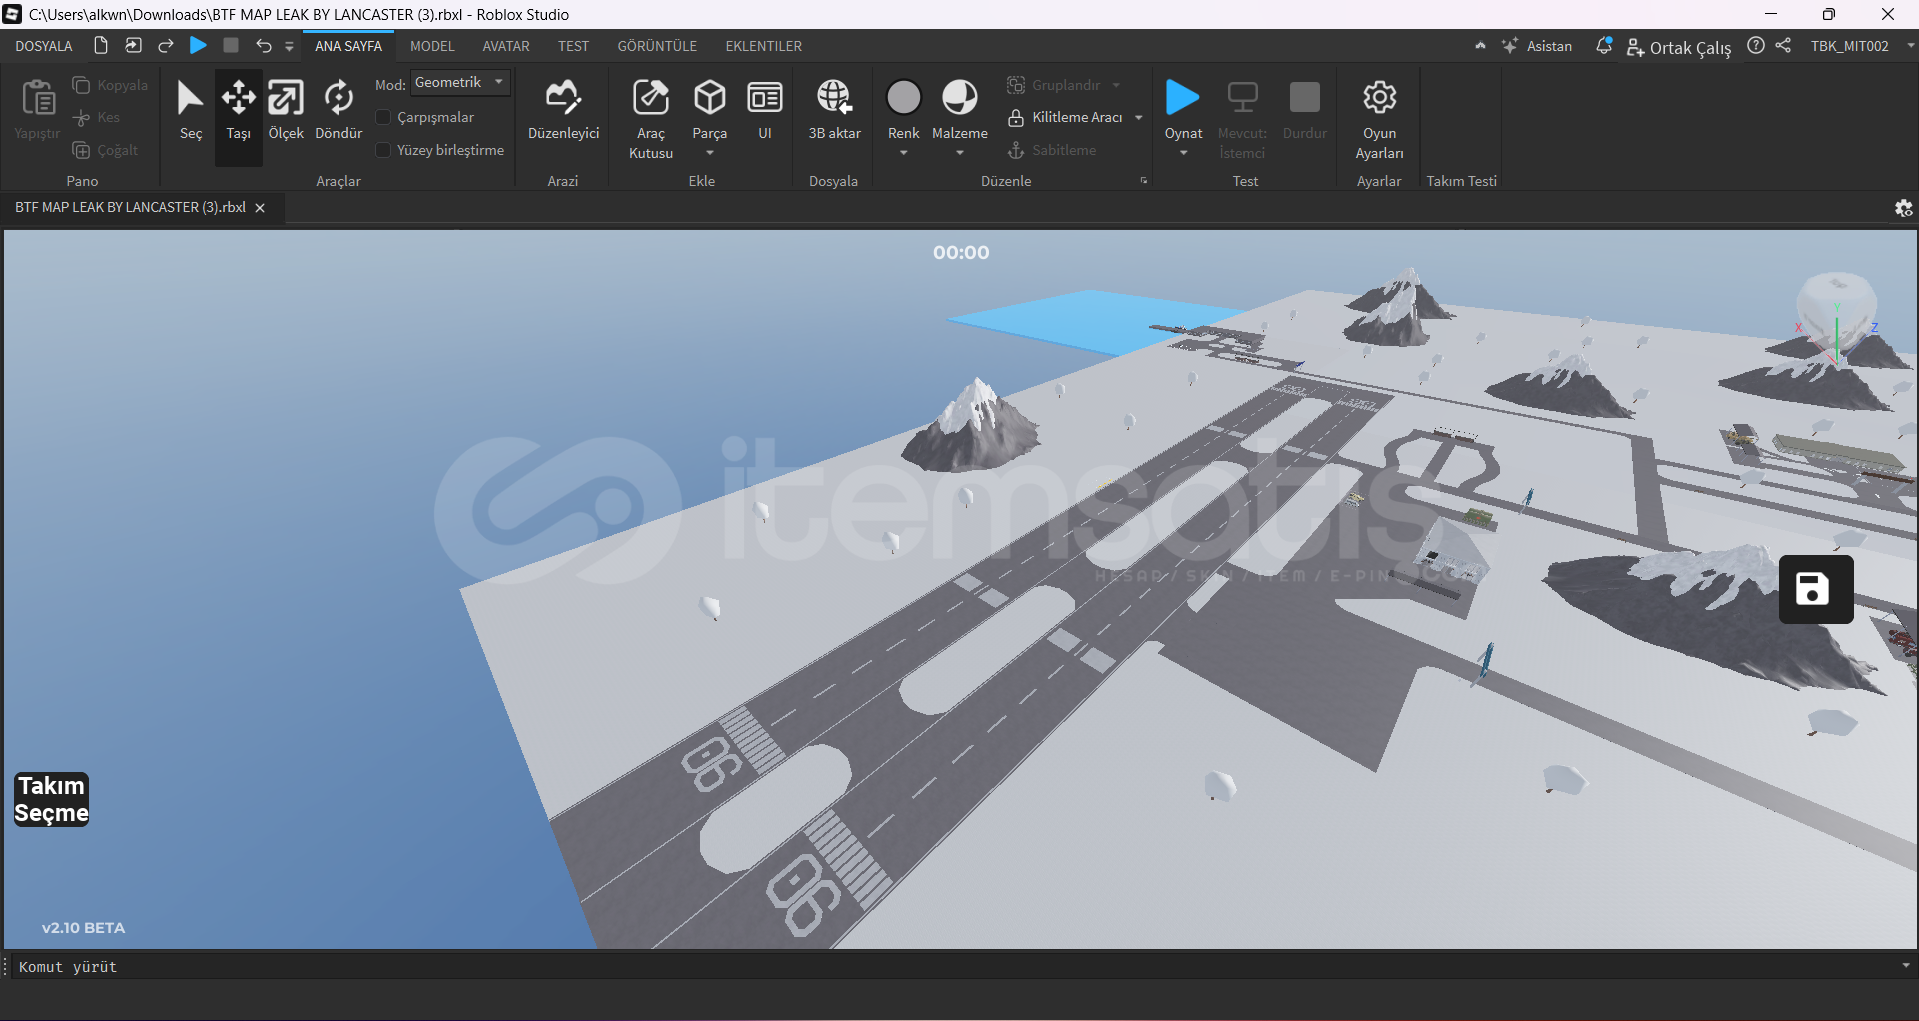Open the Asistan assistant
1919x1021 pixels.
pos(1537,46)
